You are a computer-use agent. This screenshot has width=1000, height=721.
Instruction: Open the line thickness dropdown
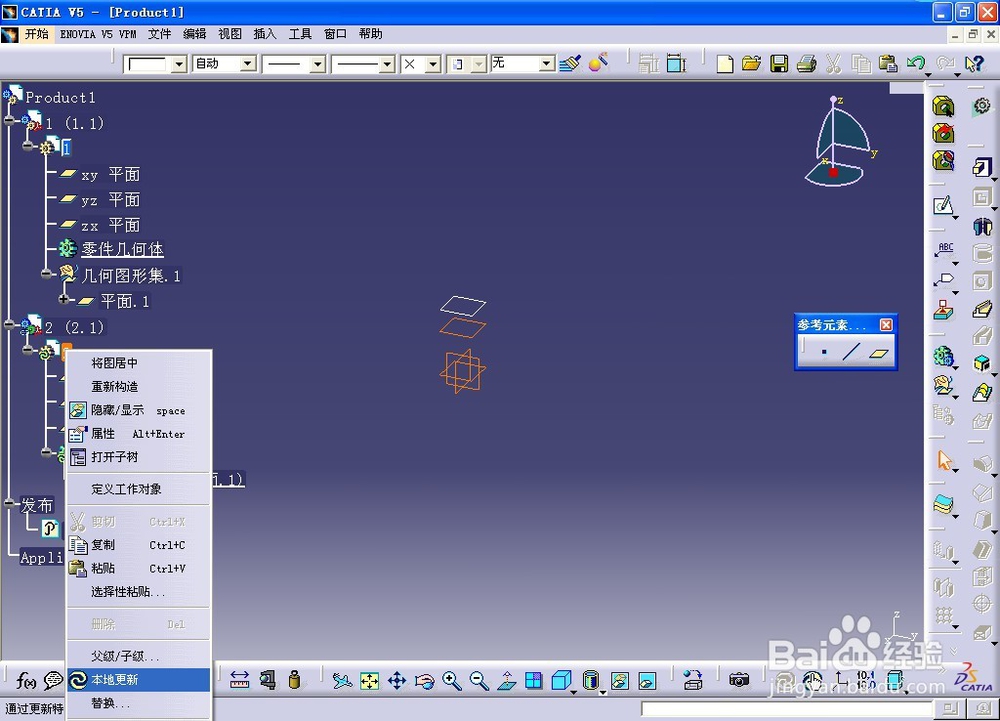(x=318, y=64)
